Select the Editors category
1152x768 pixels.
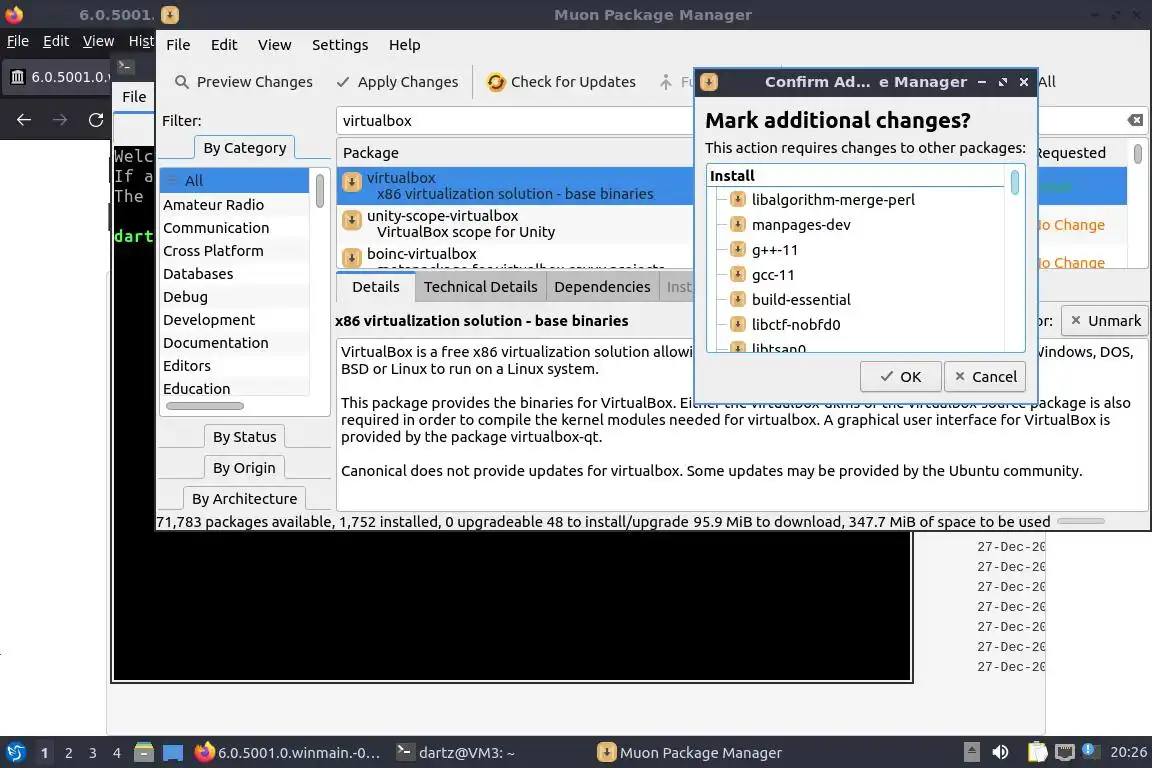tap(234, 365)
